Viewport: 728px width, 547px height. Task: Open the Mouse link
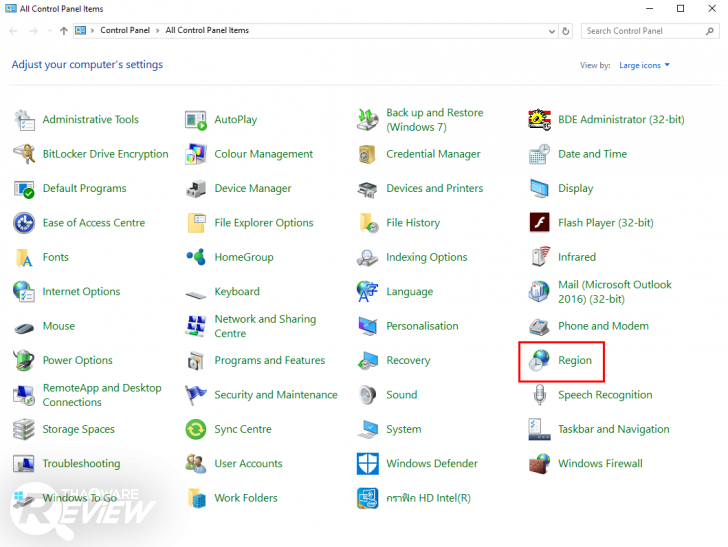(x=58, y=326)
